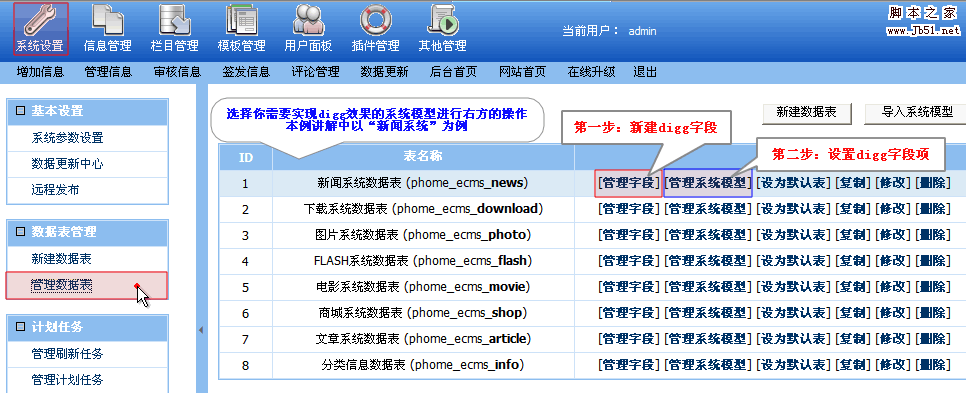
Task: Click the 基本设置 section header
Action: [87, 111]
